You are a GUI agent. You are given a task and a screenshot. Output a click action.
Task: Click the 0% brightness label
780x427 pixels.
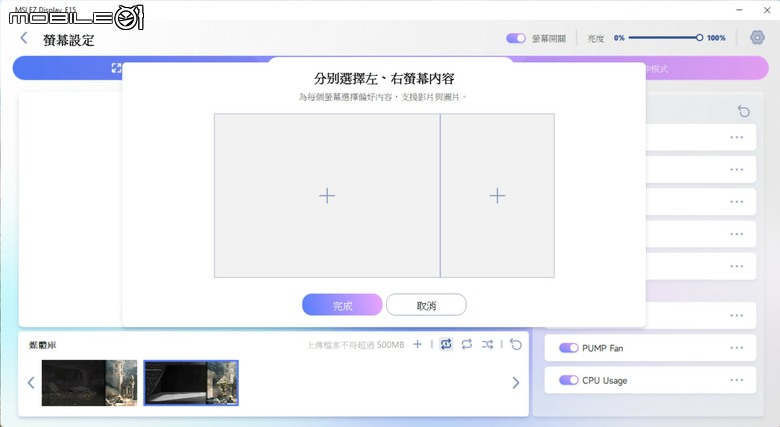coord(619,38)
